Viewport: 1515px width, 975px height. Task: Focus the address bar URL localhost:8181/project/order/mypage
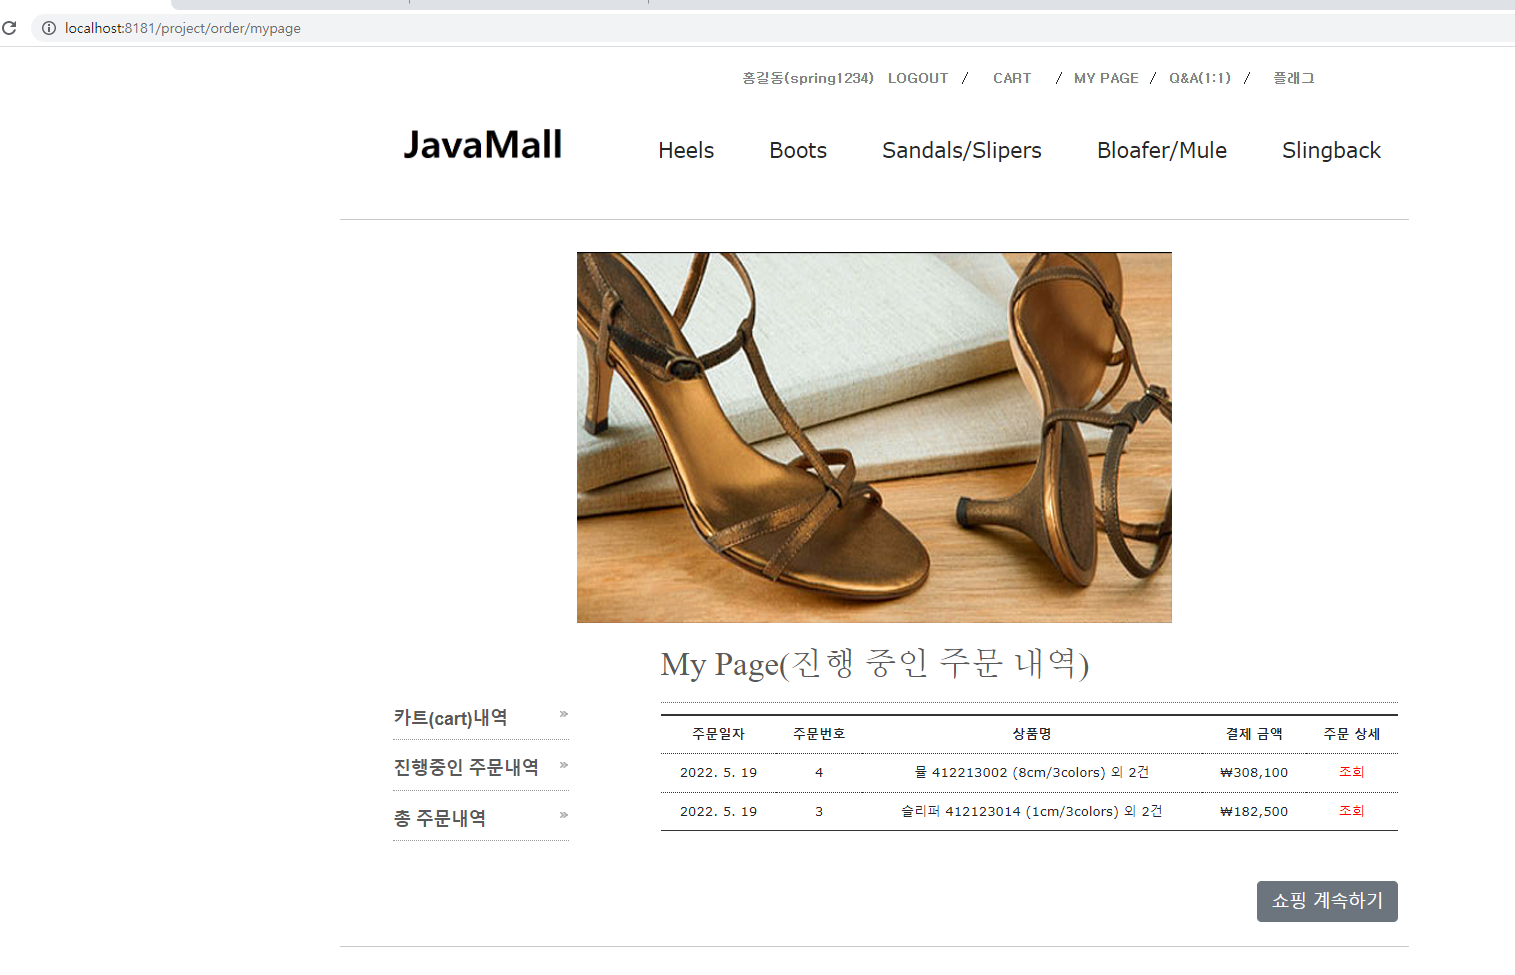183,28
